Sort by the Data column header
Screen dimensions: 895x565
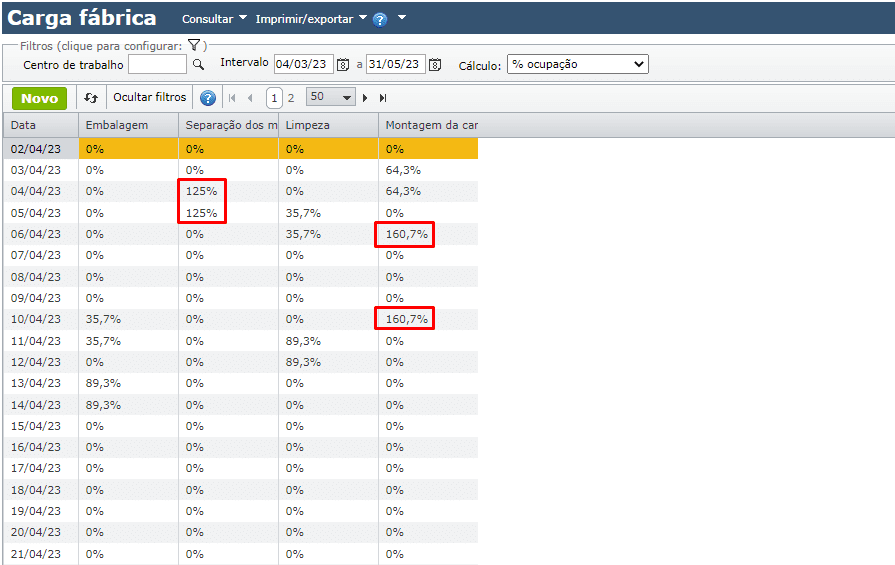(41, 125)
